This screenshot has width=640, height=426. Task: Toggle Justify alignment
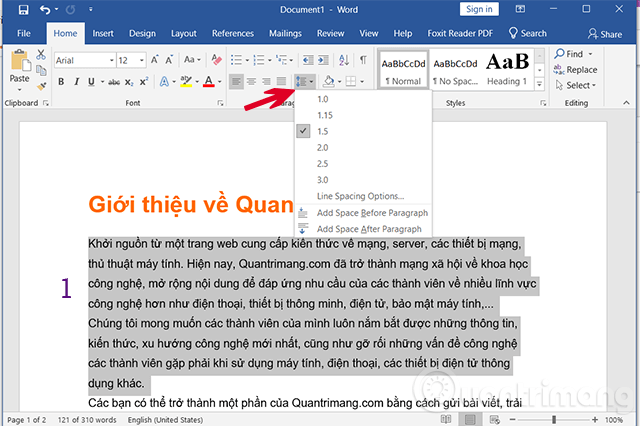tap(282, 82)
